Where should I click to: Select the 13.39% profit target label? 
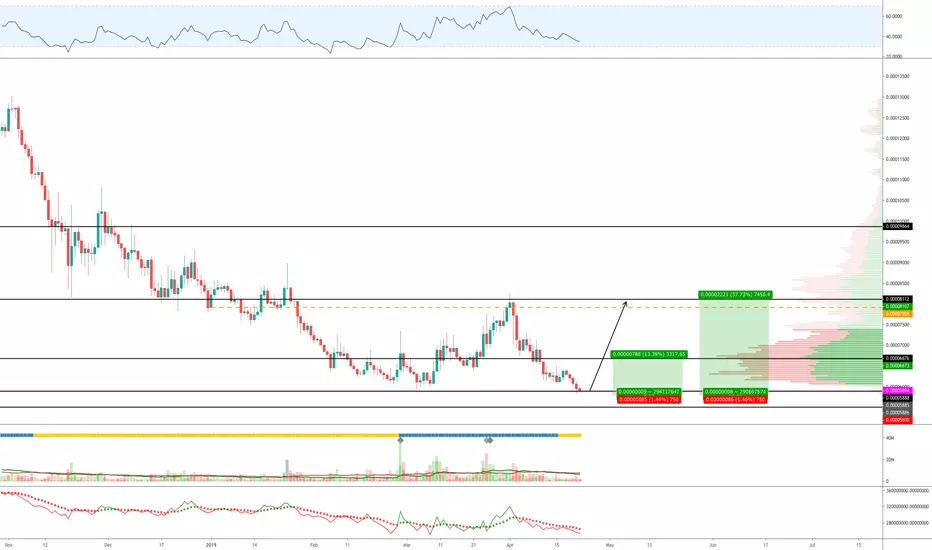pos(649,354)
